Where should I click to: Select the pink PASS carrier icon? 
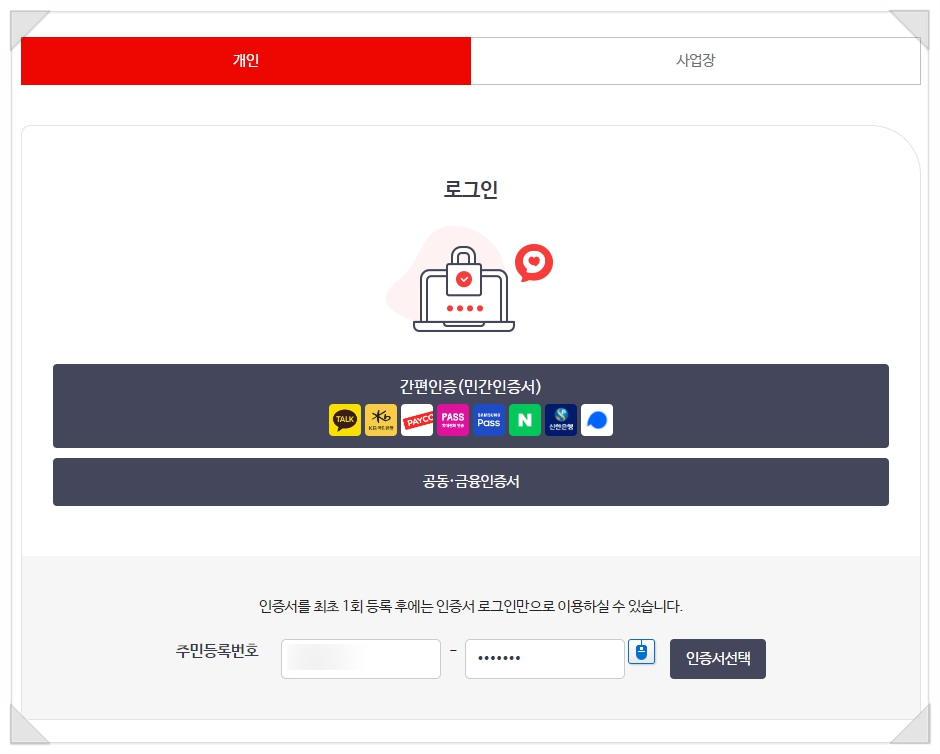pos(453,420)
